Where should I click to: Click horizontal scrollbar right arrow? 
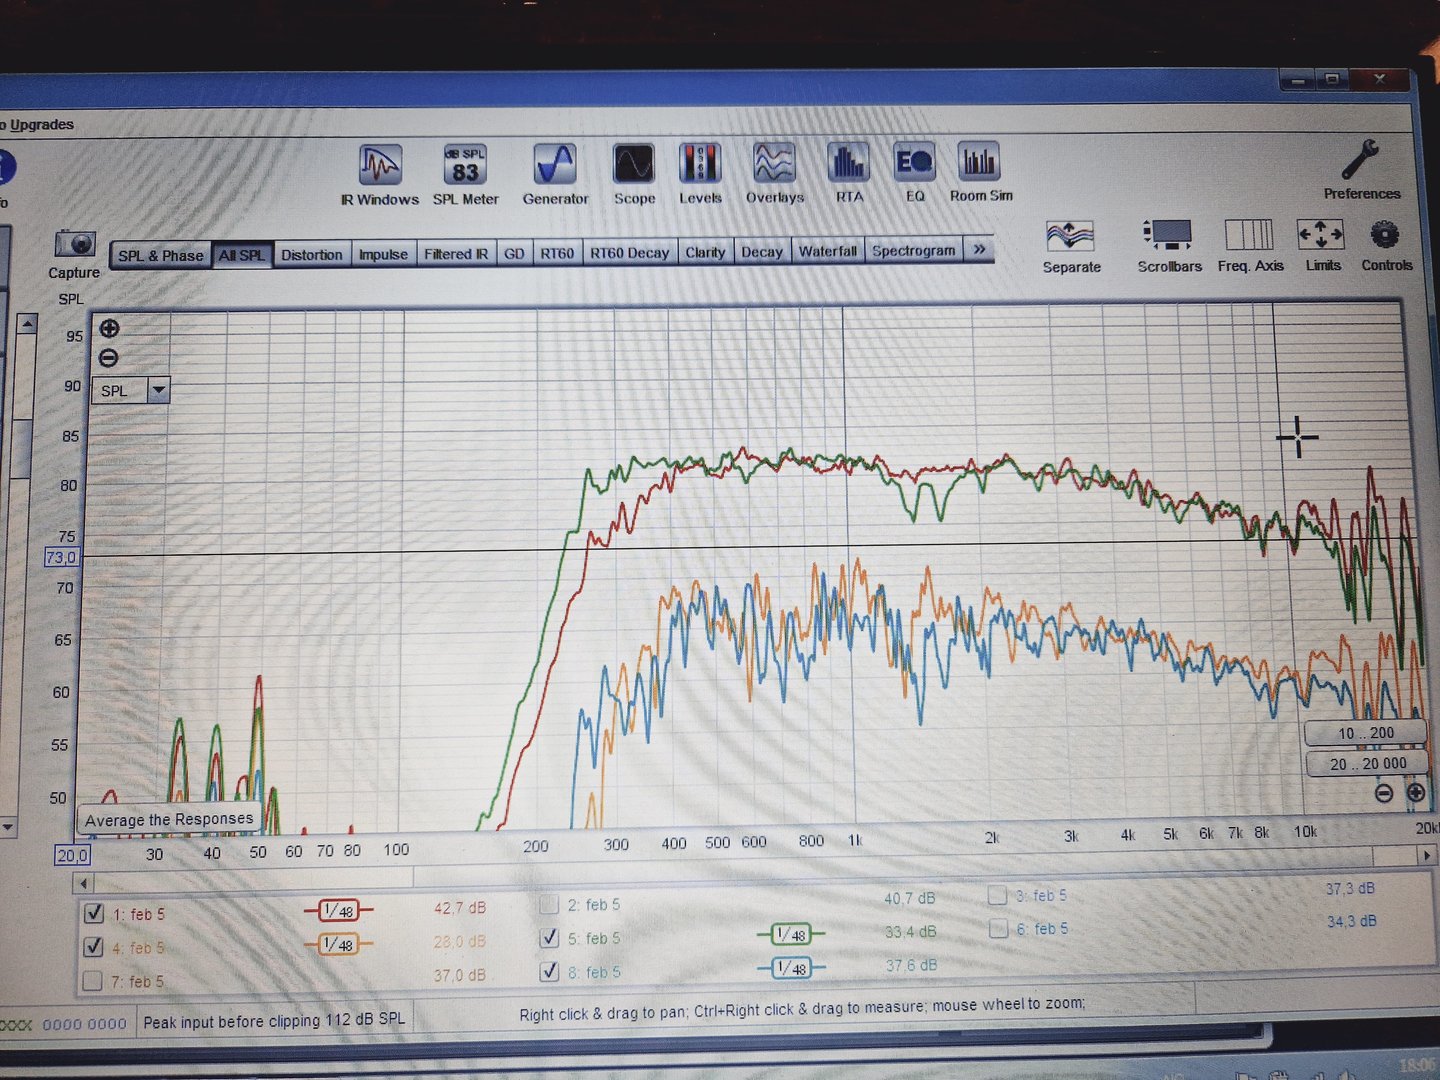pos(1428,856)
